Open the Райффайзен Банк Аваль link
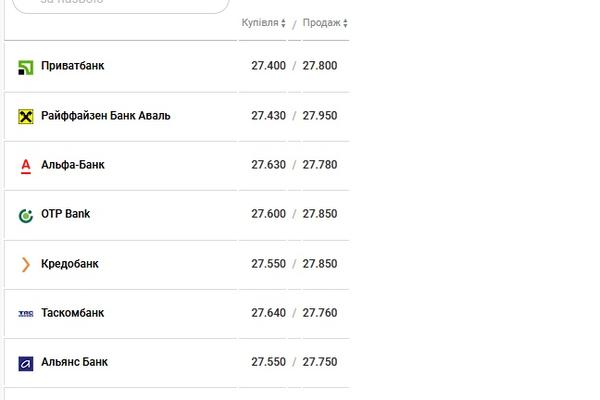This screenshot has height=400, width=600. 106,116
